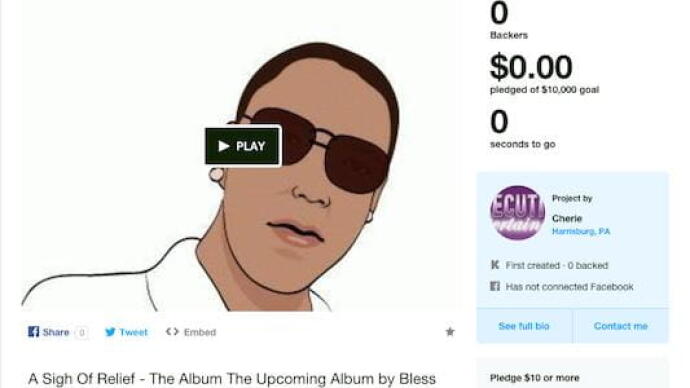Click the Embed text link
The image size is (690, 388).
pos(200,332)
